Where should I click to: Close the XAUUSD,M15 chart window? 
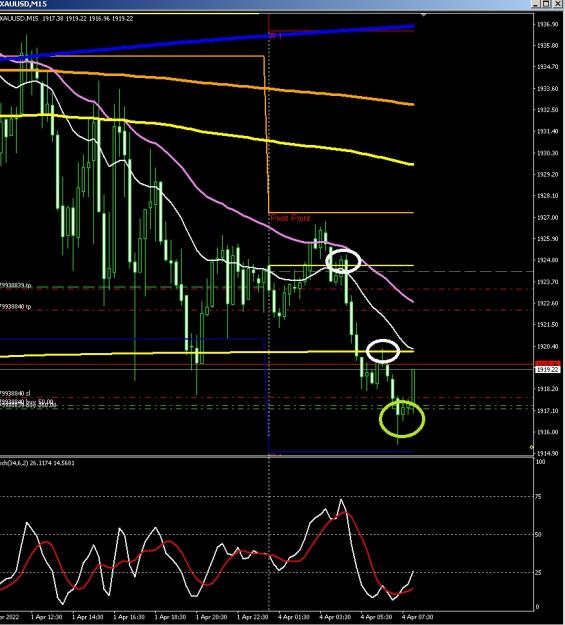[557, 4]
